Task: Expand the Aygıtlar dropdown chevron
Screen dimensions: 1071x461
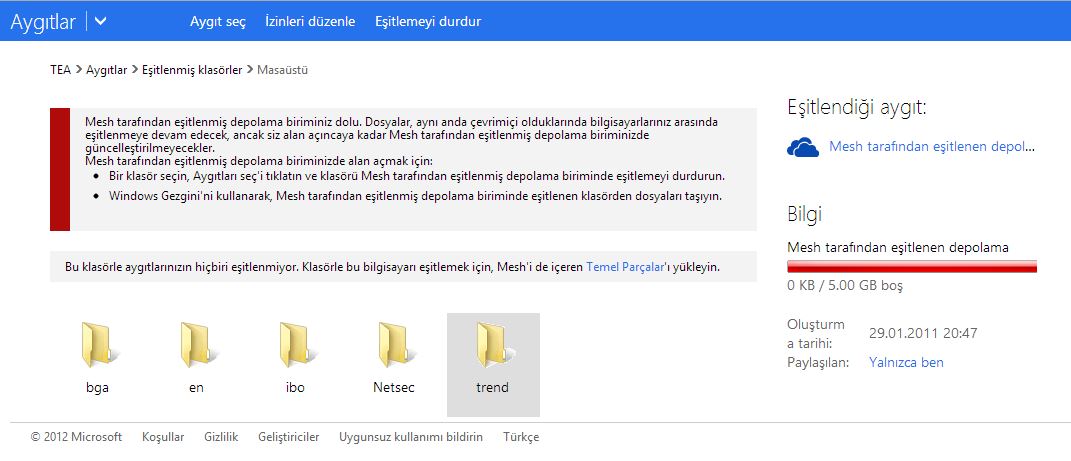Action: pos(100,21)
